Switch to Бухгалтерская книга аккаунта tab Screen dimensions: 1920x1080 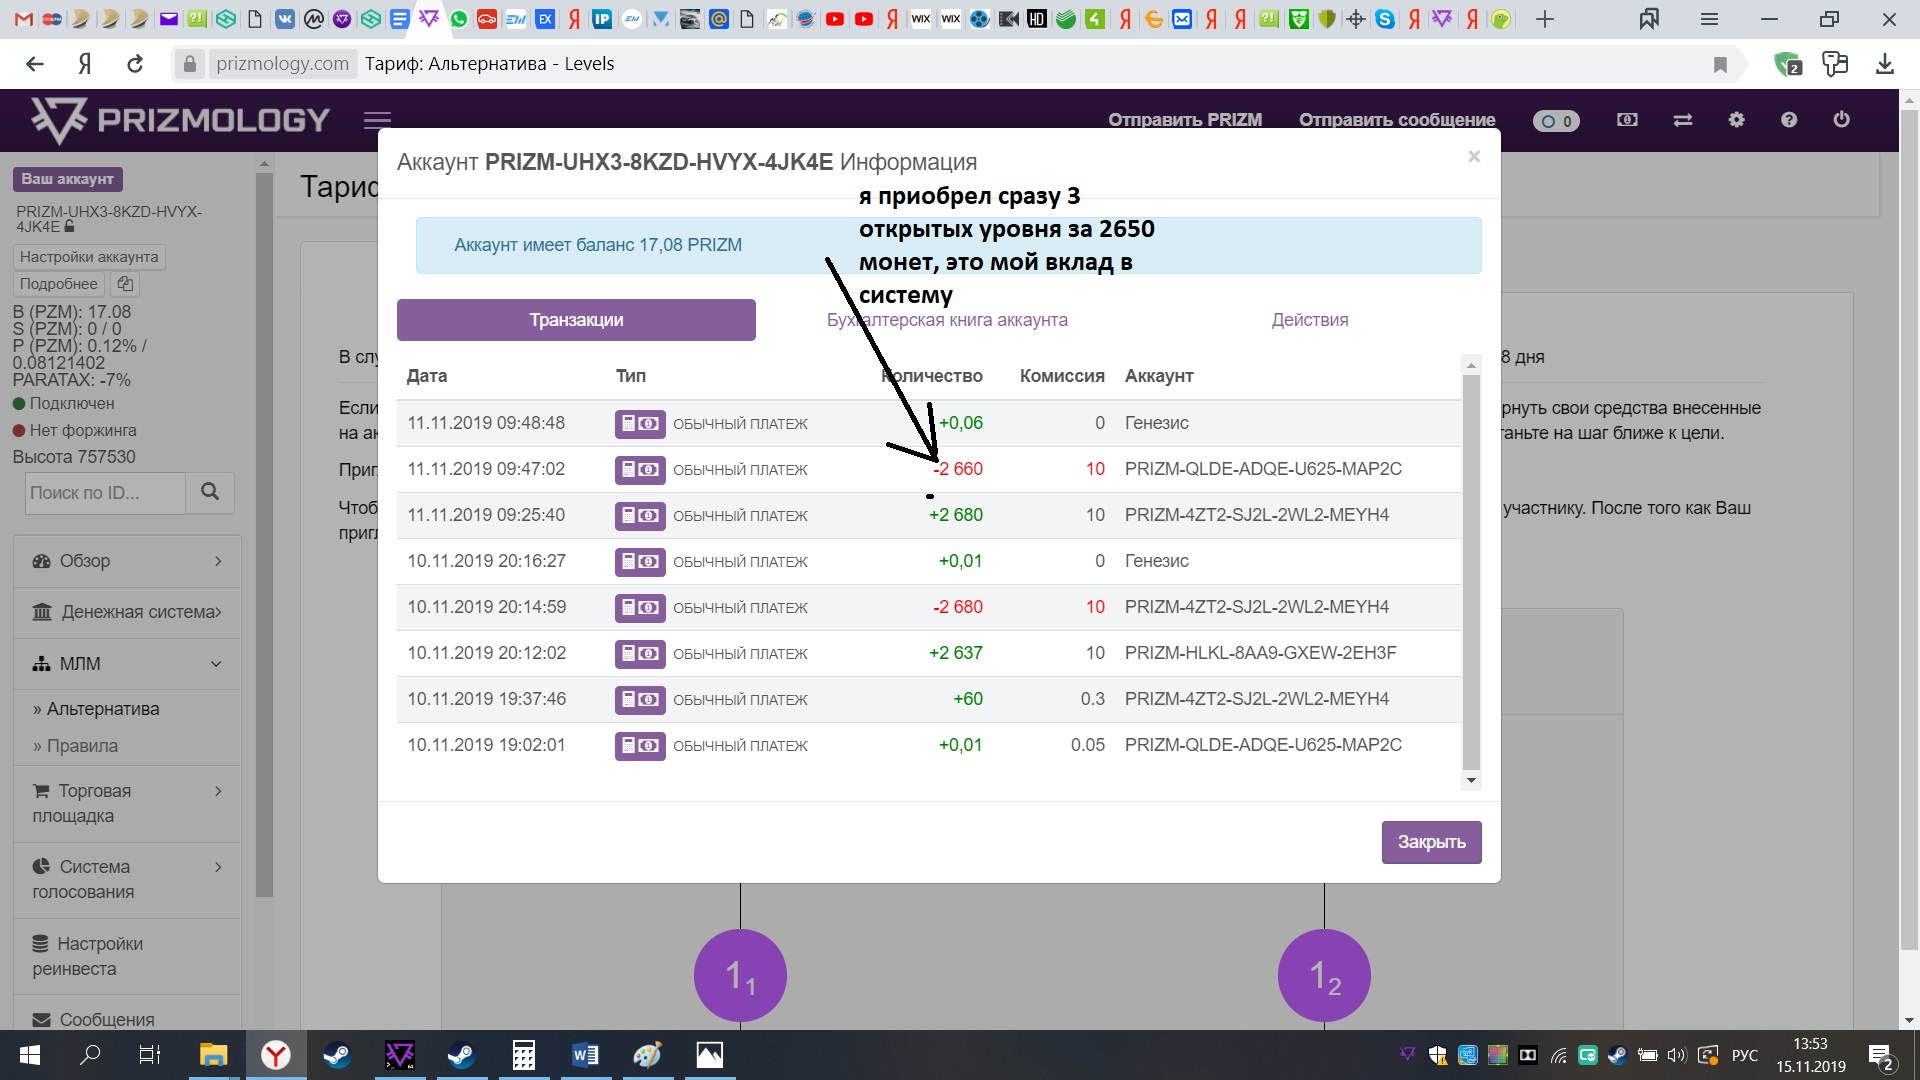947,320
